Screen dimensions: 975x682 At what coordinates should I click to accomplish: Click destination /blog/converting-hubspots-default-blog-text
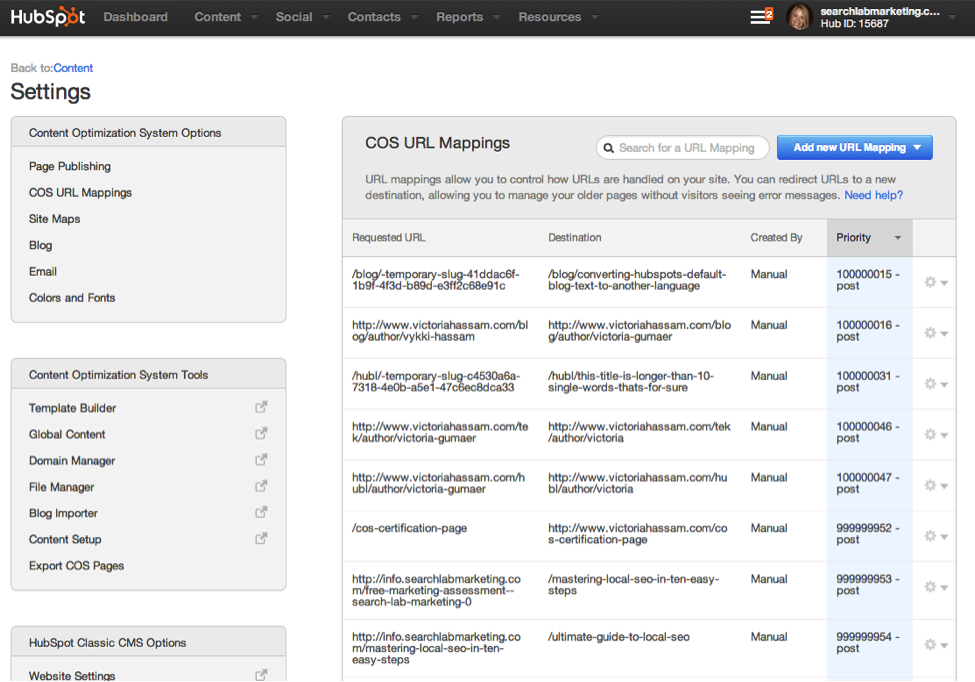(637, 280)
